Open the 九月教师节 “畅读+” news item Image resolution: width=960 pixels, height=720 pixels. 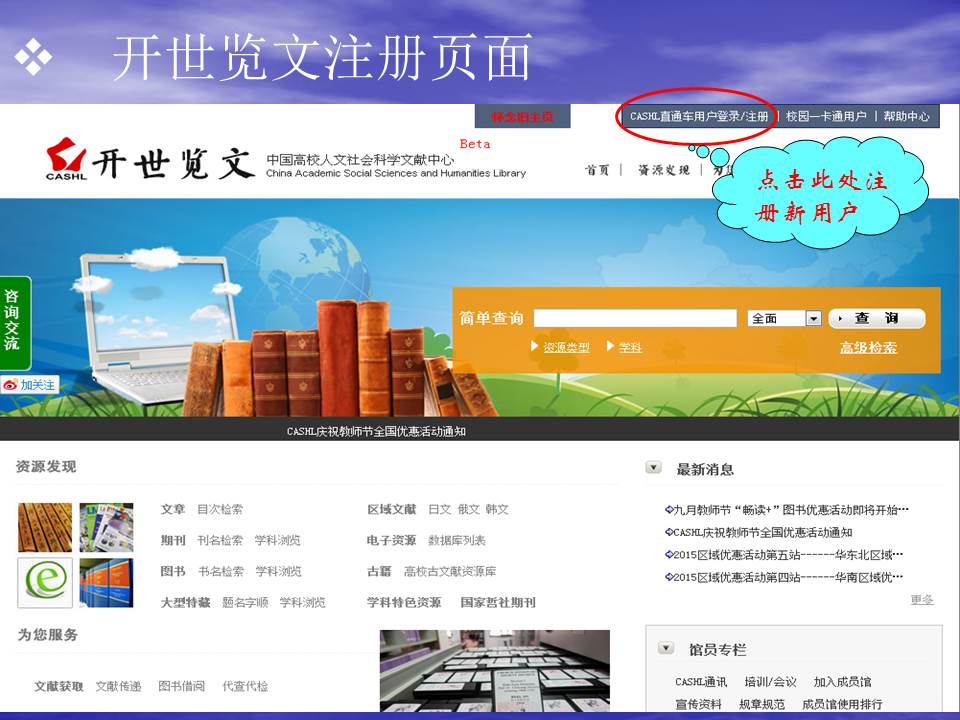pos(787,510)
